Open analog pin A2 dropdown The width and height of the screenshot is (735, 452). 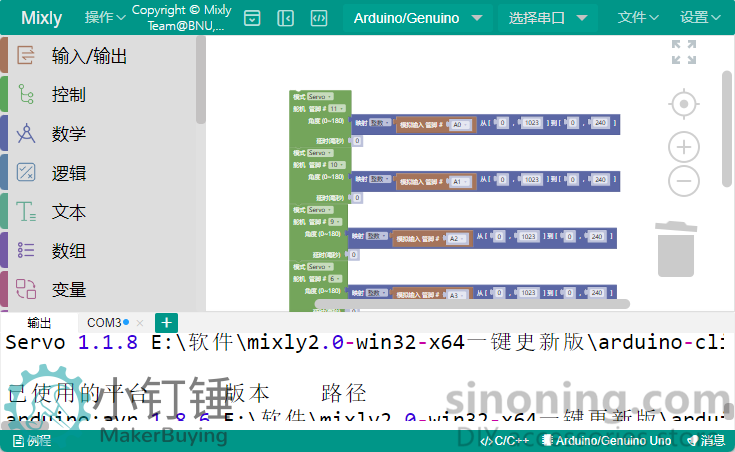click(457, 239)
